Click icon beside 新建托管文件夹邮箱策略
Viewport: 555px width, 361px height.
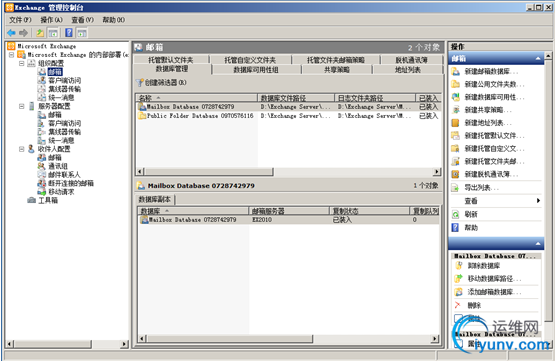click(456, 161)
